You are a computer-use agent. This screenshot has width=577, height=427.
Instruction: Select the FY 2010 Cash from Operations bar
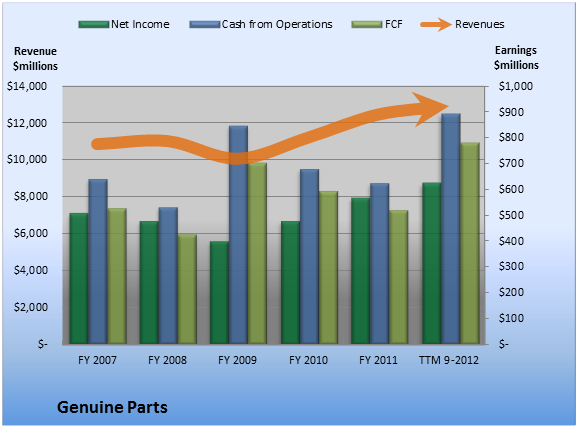pos(309,257)
